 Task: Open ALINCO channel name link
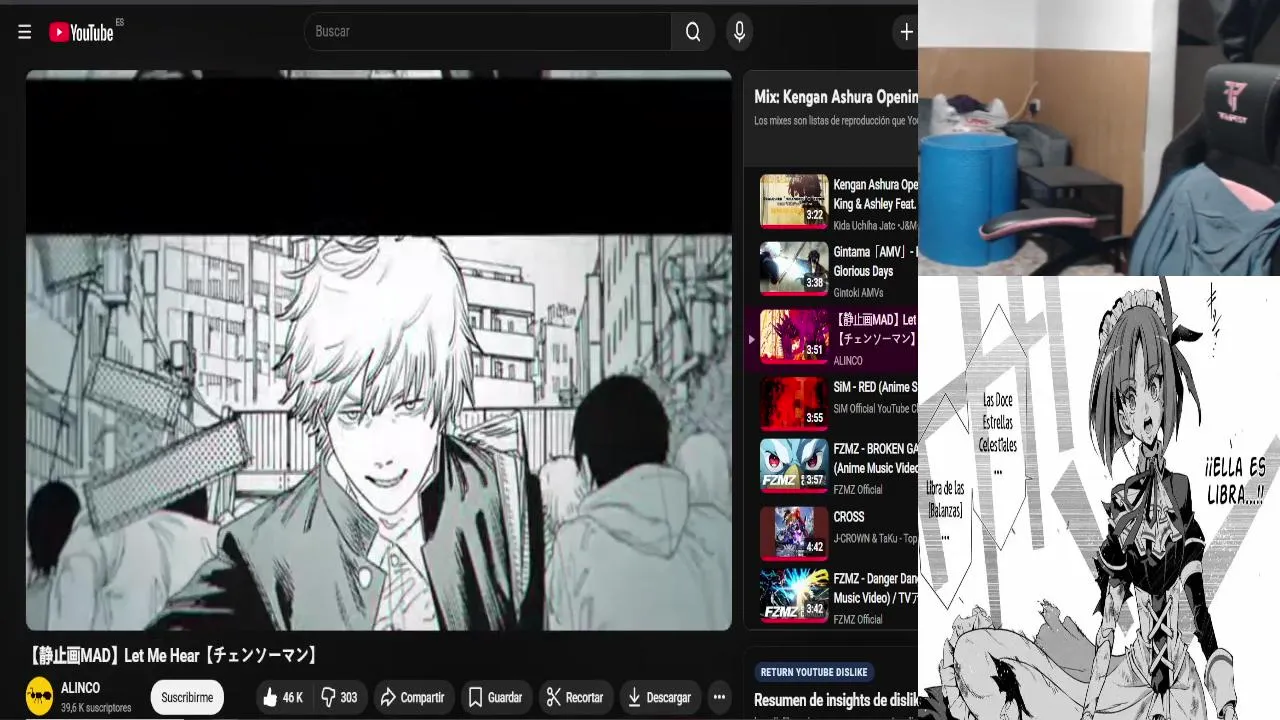pyautogui.click(x=80, y=688)
